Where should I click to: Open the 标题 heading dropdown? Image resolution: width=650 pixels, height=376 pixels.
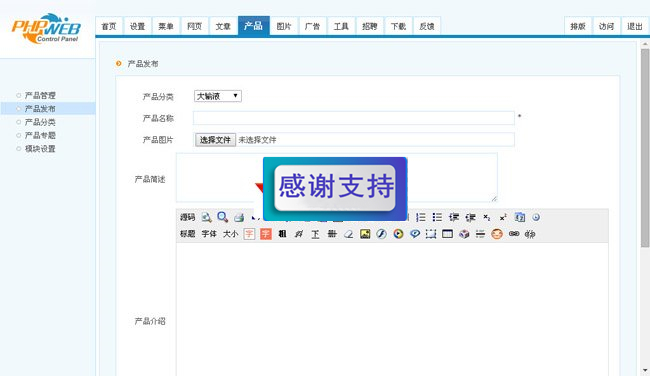pyautogui.click(x=187, y=234)
